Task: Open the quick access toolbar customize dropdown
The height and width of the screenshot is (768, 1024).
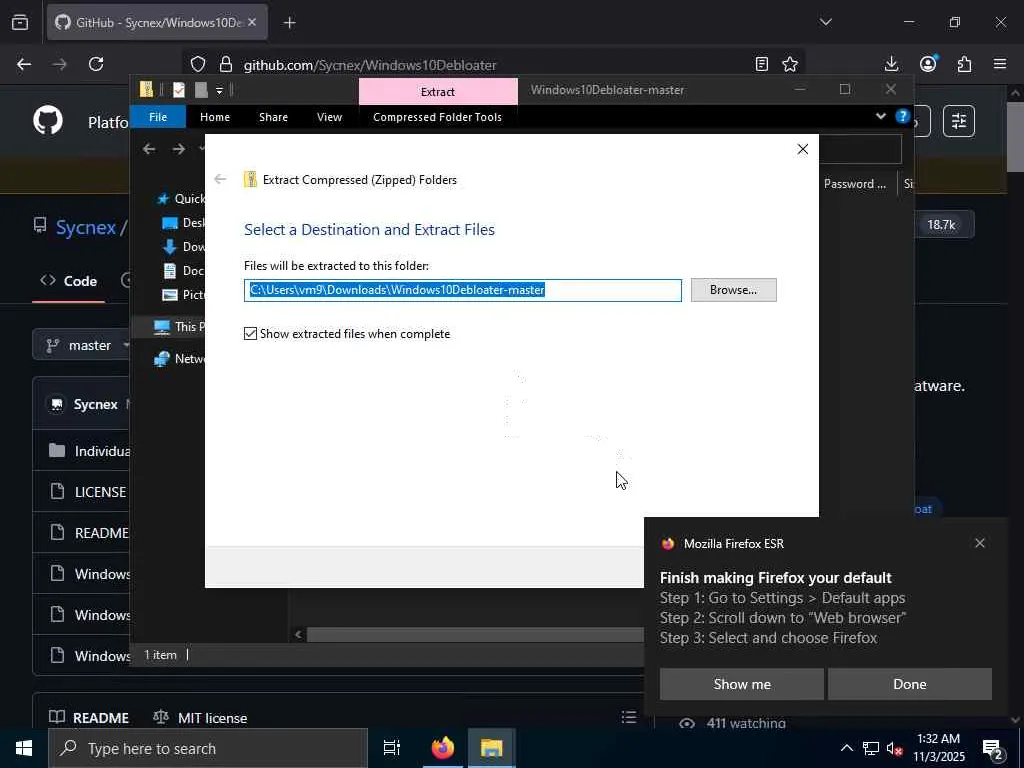Action: point(219,90)
